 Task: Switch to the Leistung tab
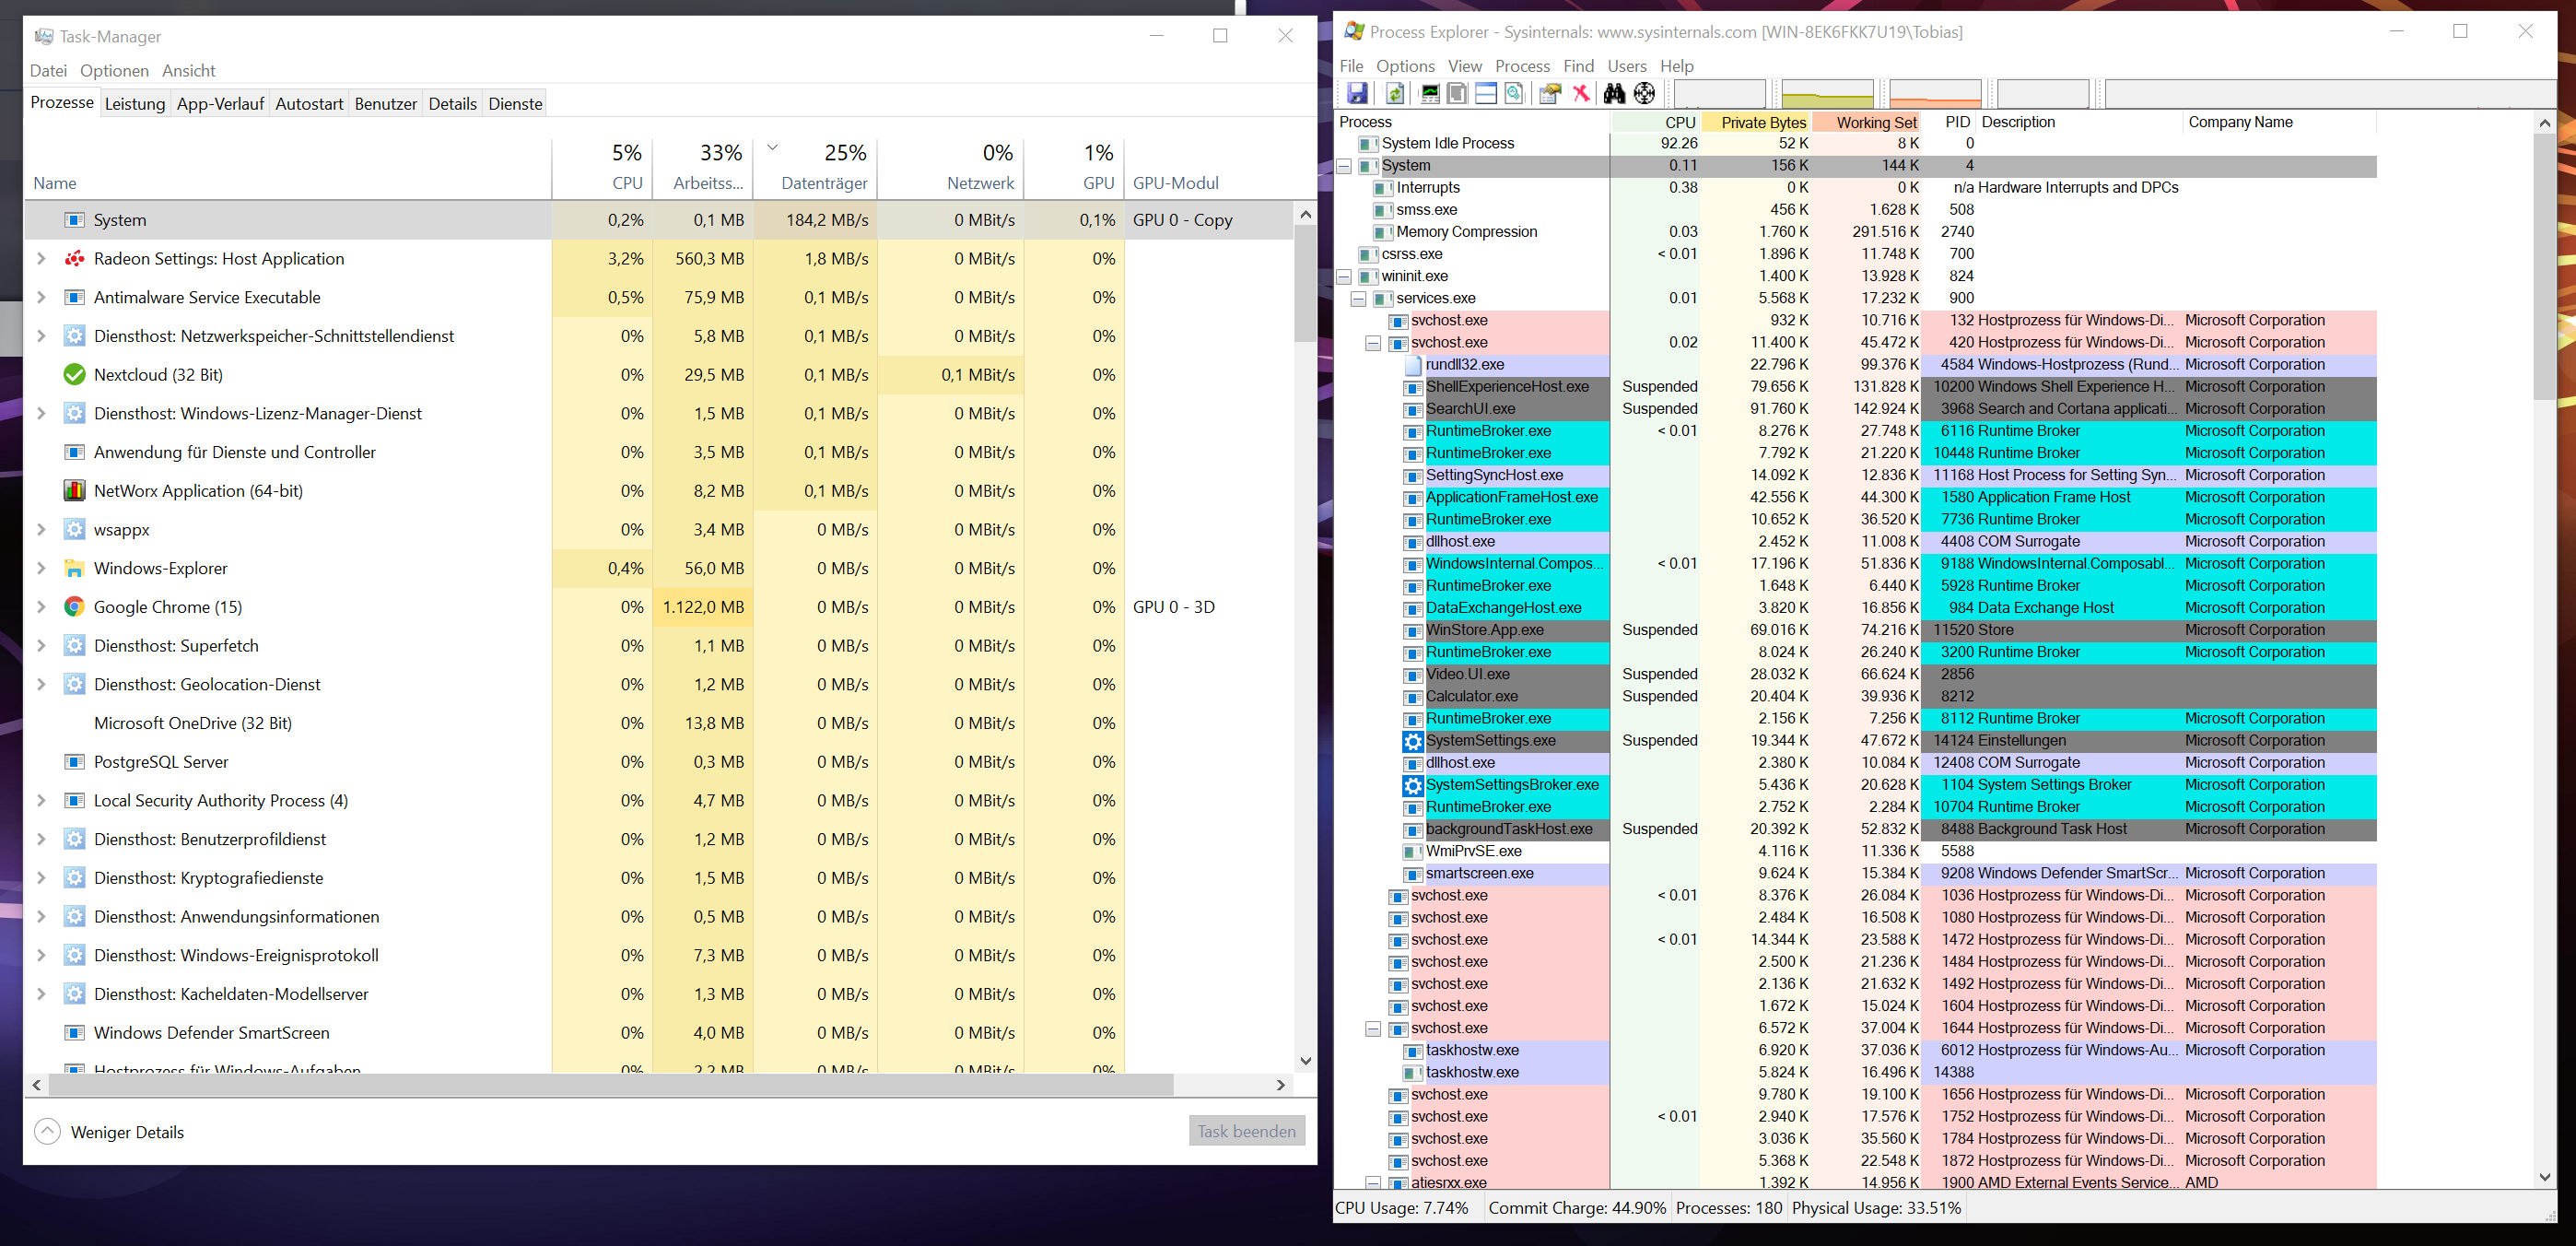(x=135, y=104)
